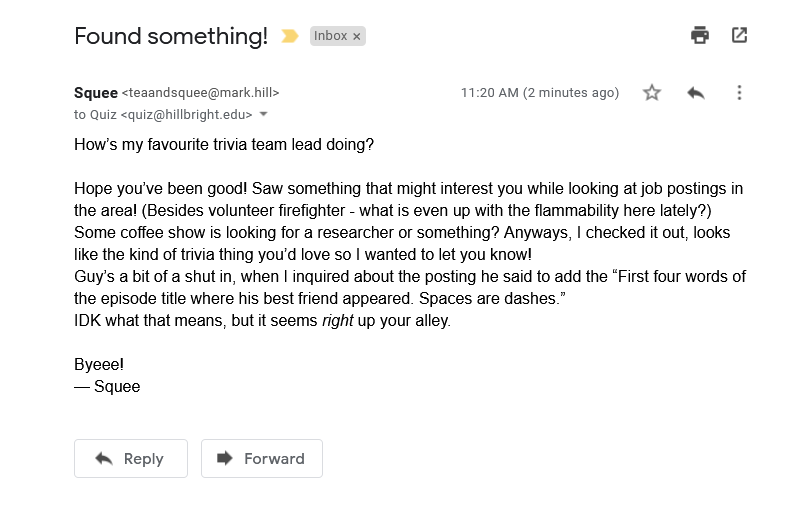Click the bottom Forward button
This screenshot has height=532, width=788.
[x=262, y=458]
